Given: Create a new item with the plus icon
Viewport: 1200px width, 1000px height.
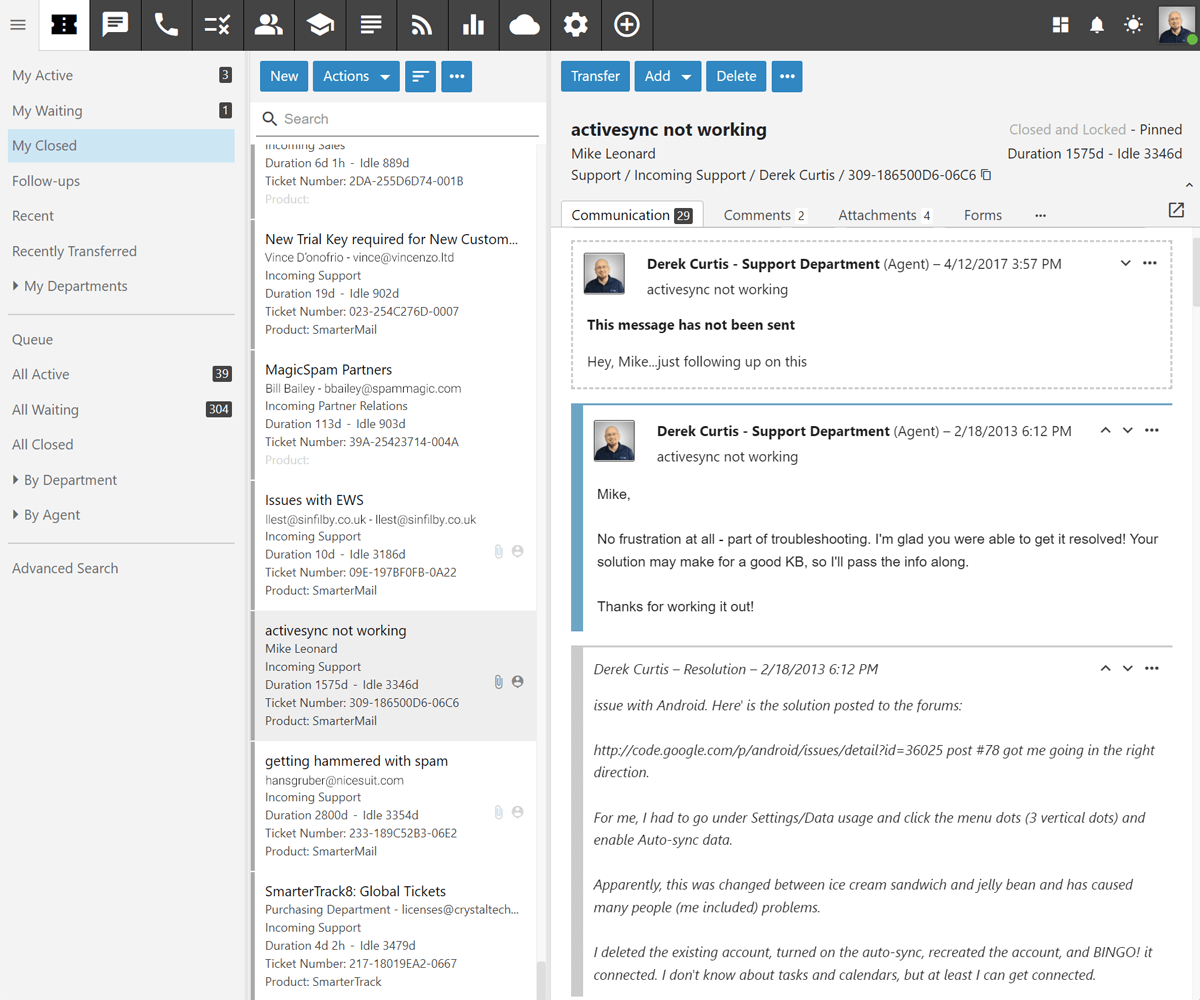Looking at the screenshot, I should click(x=626, y=25).
